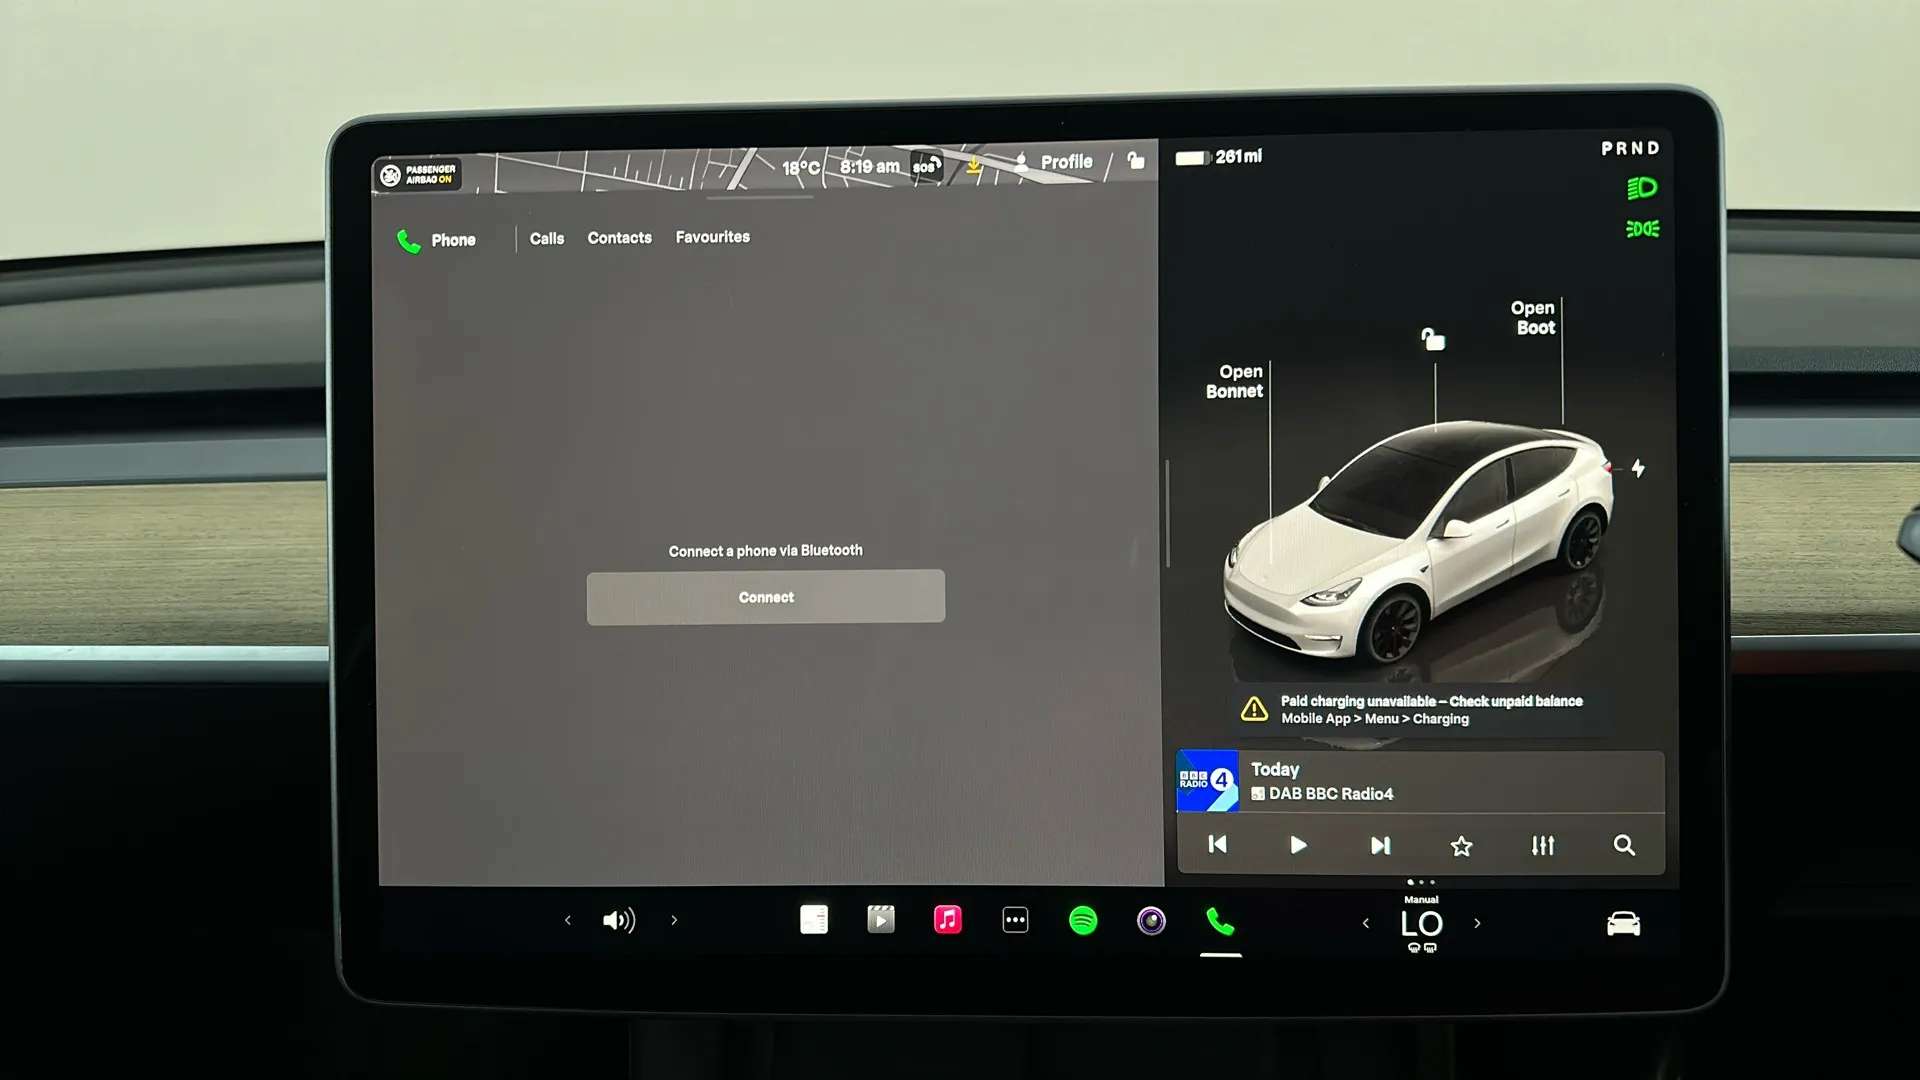Tap the charge port lightning icon

point(1637,468)
